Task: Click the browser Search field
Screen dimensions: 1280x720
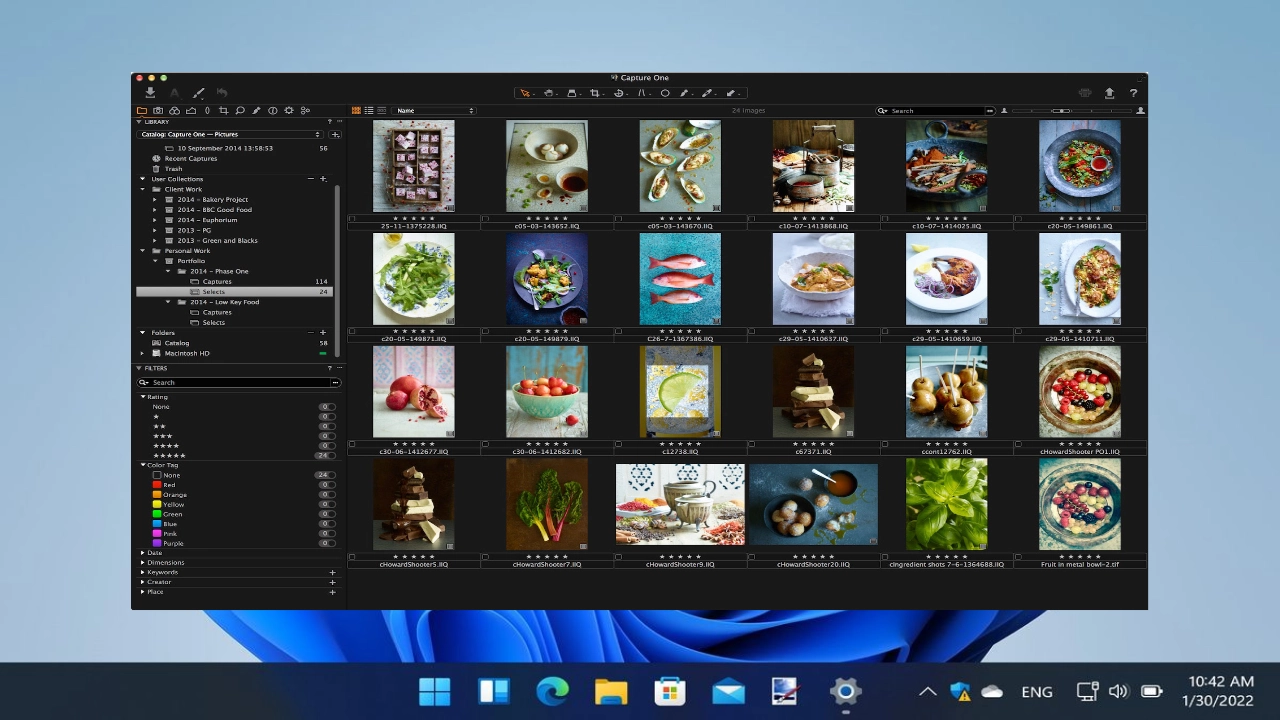Action: (935, 110)
